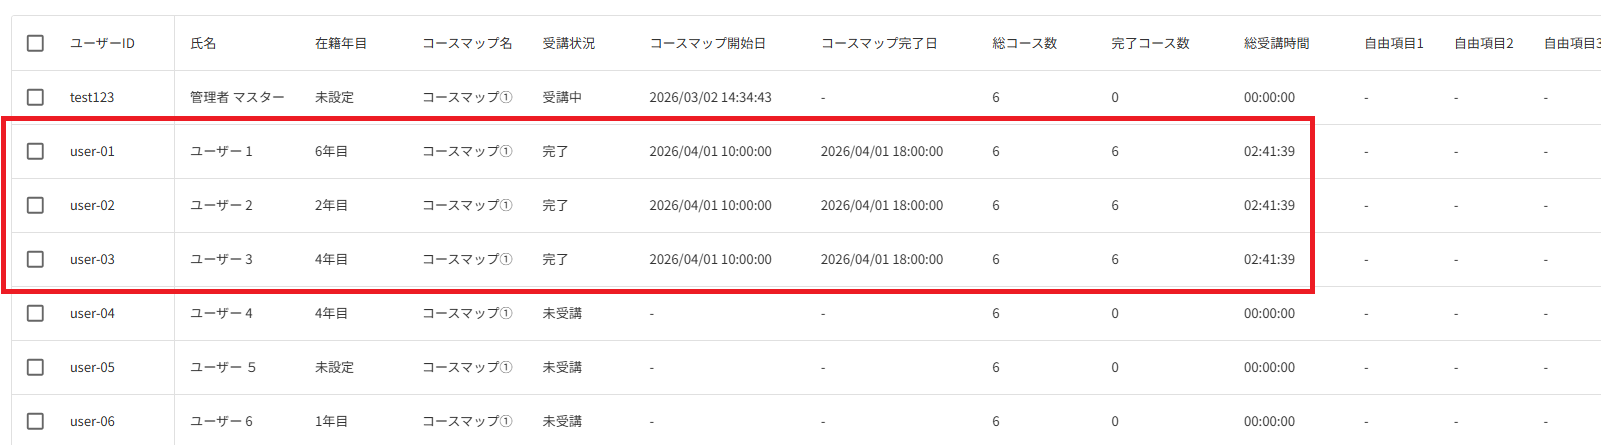Mark the user-03 row checkbox
This screenshot has height=445, width=1601.
[35, 259]
